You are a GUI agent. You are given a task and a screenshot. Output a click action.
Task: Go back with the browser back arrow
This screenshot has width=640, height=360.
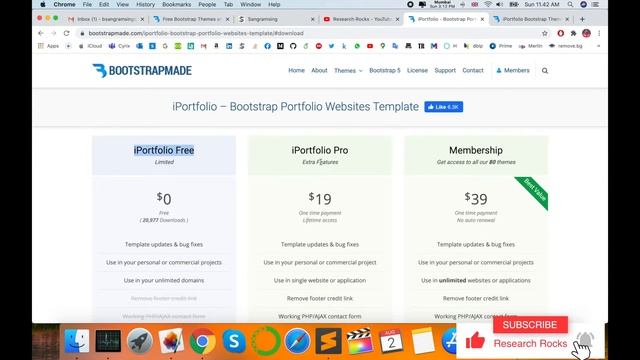pyautogui.click(x=40, y=33)
